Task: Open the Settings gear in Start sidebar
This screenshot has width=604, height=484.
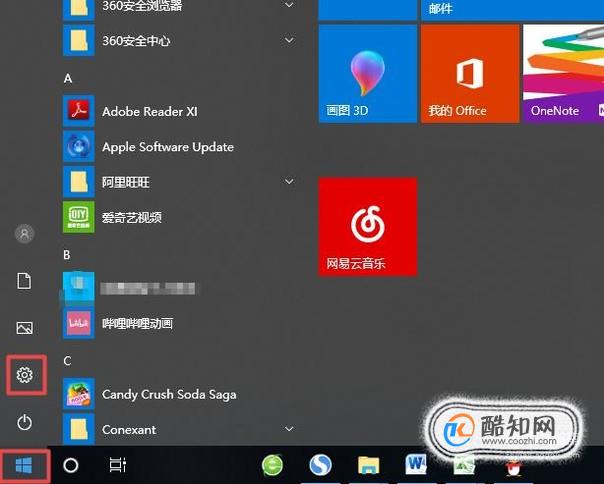Action: tap(25, 375)
